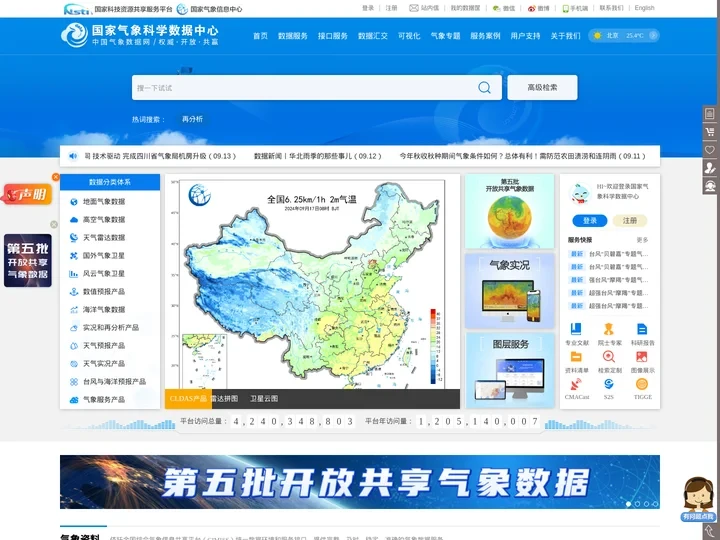This screenshot has height=540, width=720.
Task: Open the 气象专题 nav menu
Action: (445, 36)
